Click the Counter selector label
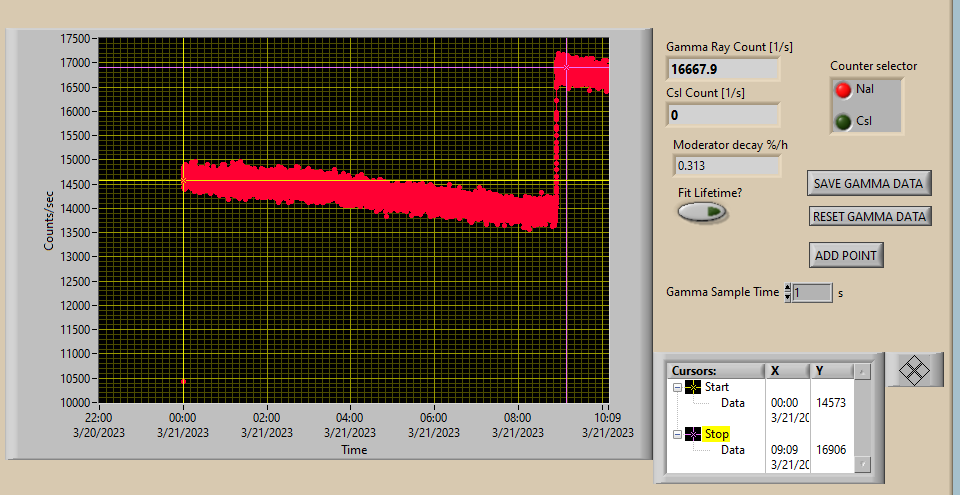960x495 pixels. point(874,66)
